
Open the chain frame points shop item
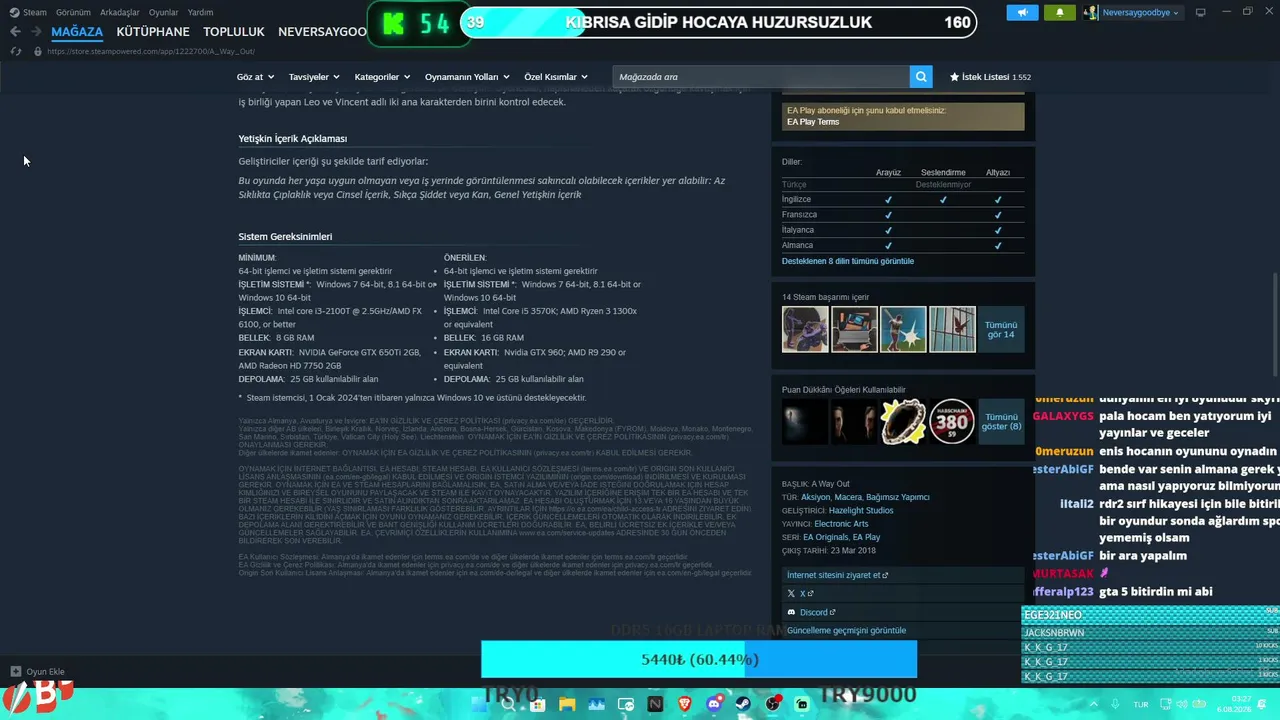pyautogui.click(x=903, y=421)
